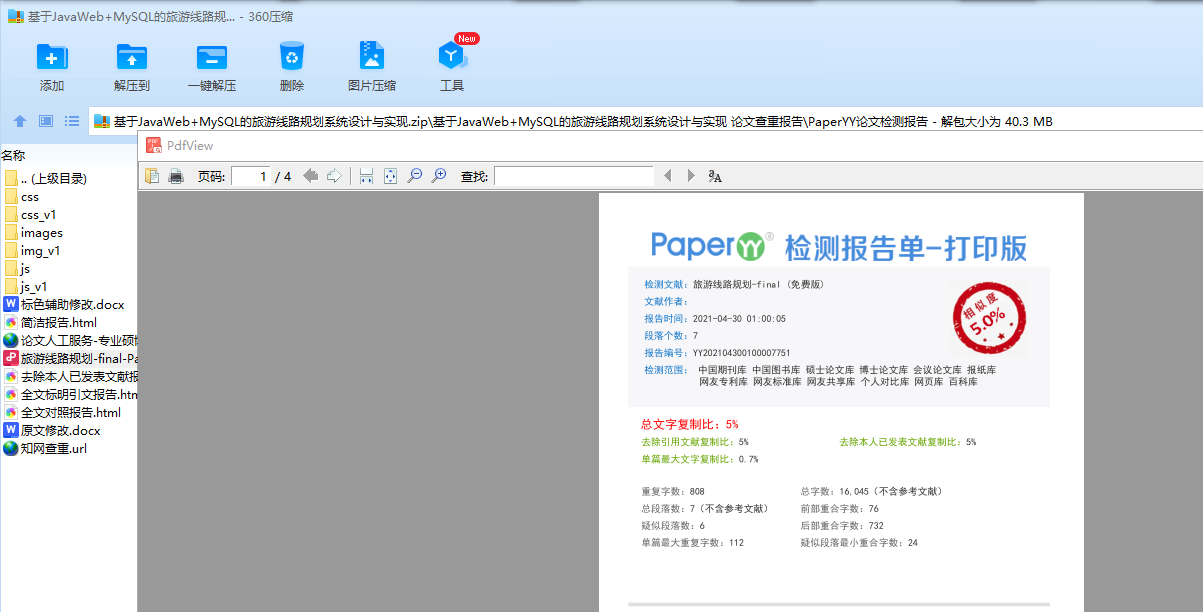Click the PdfView print icon
Viewport: 1203px width, 612px height.
click(x=176, y=176)
